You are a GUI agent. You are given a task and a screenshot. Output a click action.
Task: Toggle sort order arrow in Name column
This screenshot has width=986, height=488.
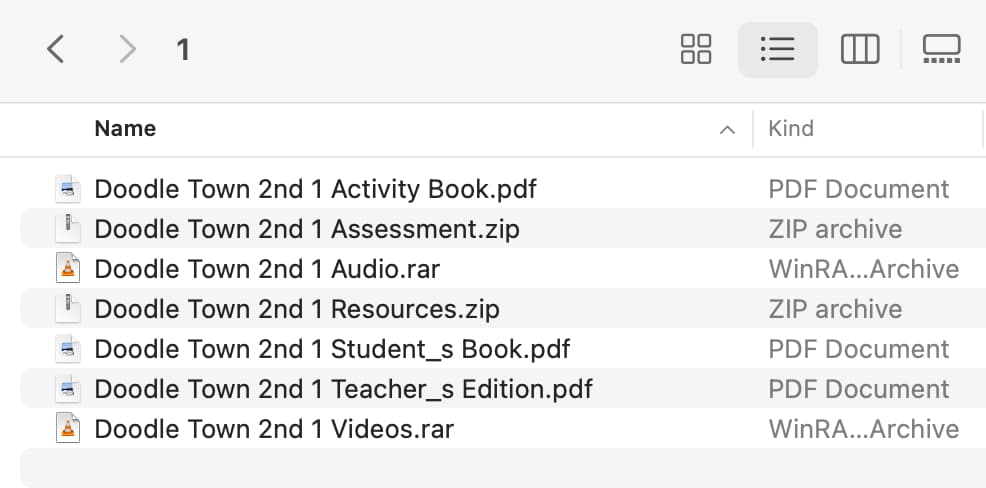727,130
